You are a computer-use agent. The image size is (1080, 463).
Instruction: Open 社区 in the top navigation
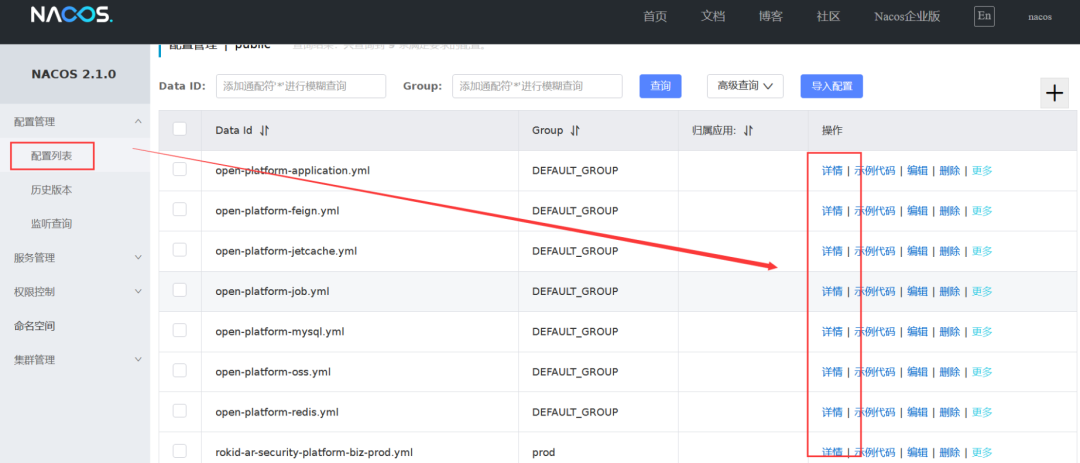tap(829, 17)
